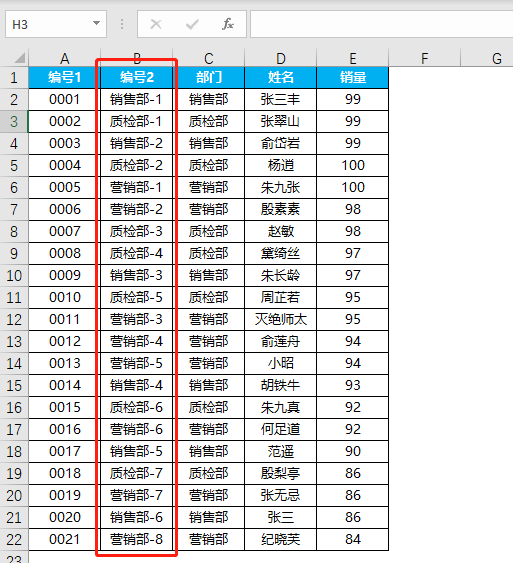Select cell with name 纪晓芙
513x563 pixels.
pos(281,540)
